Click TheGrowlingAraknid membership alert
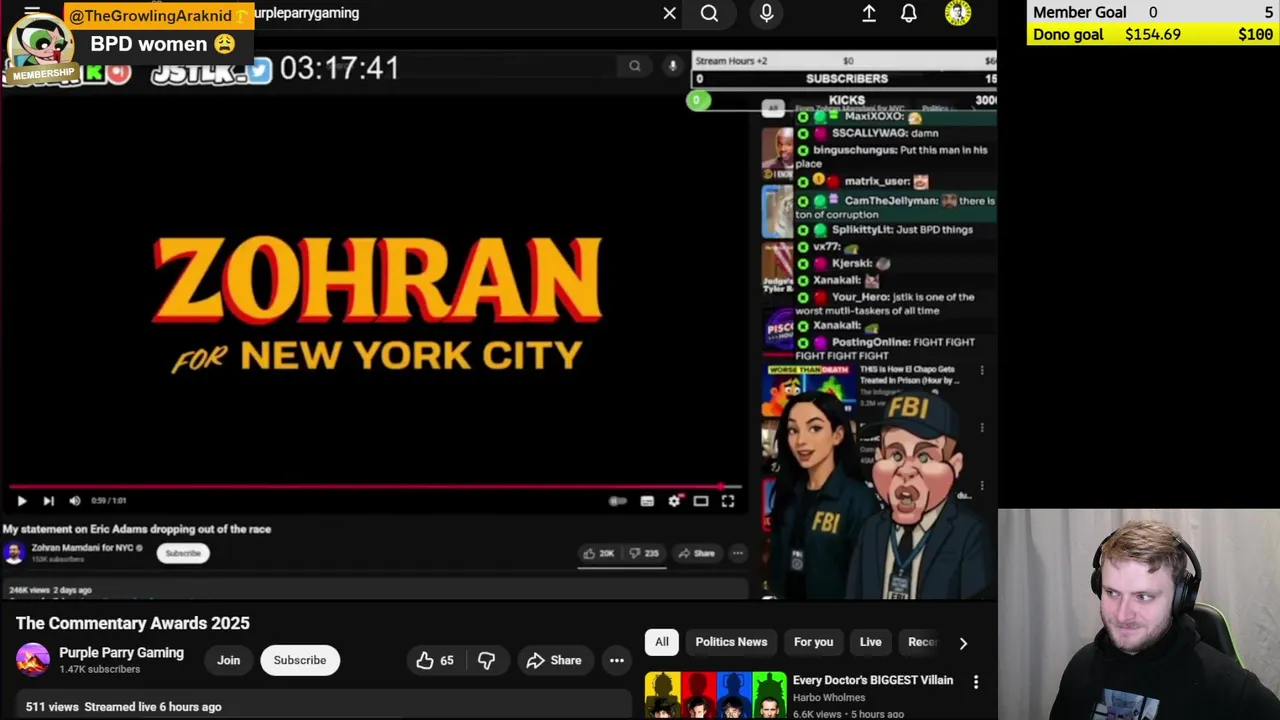The height and width of the screenshot is (720, 1280). (128, 43)
